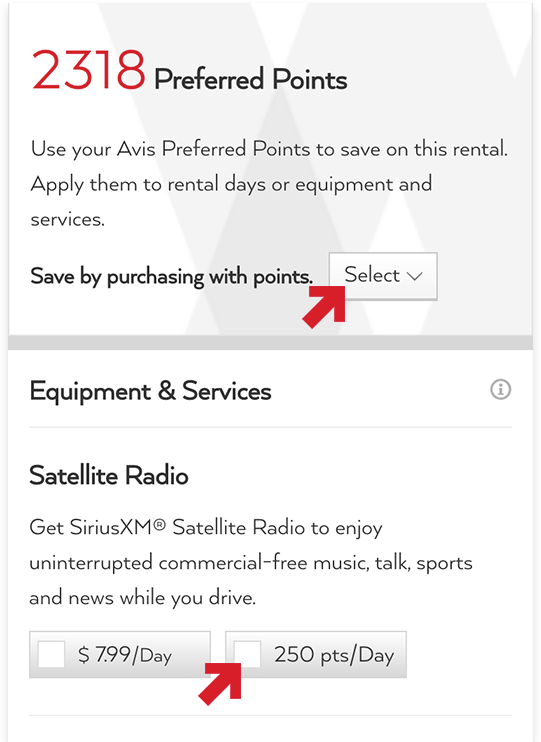Viewport: 541px width, 742px height.
Task: Click the SiriusXM Satellite Radio description text
Action: 251,563
